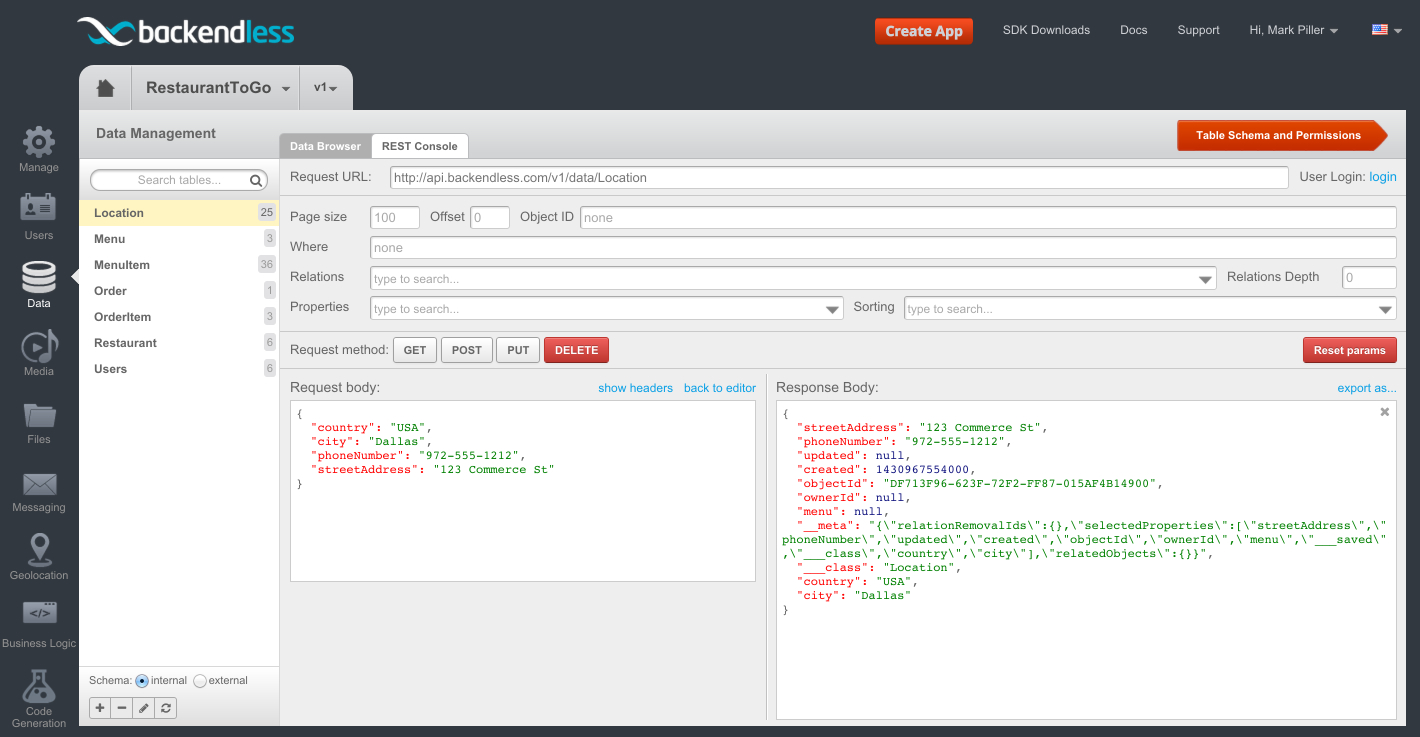Click the red DELETE method button
Screen dimensions: 1420x737
pos(576,350)
